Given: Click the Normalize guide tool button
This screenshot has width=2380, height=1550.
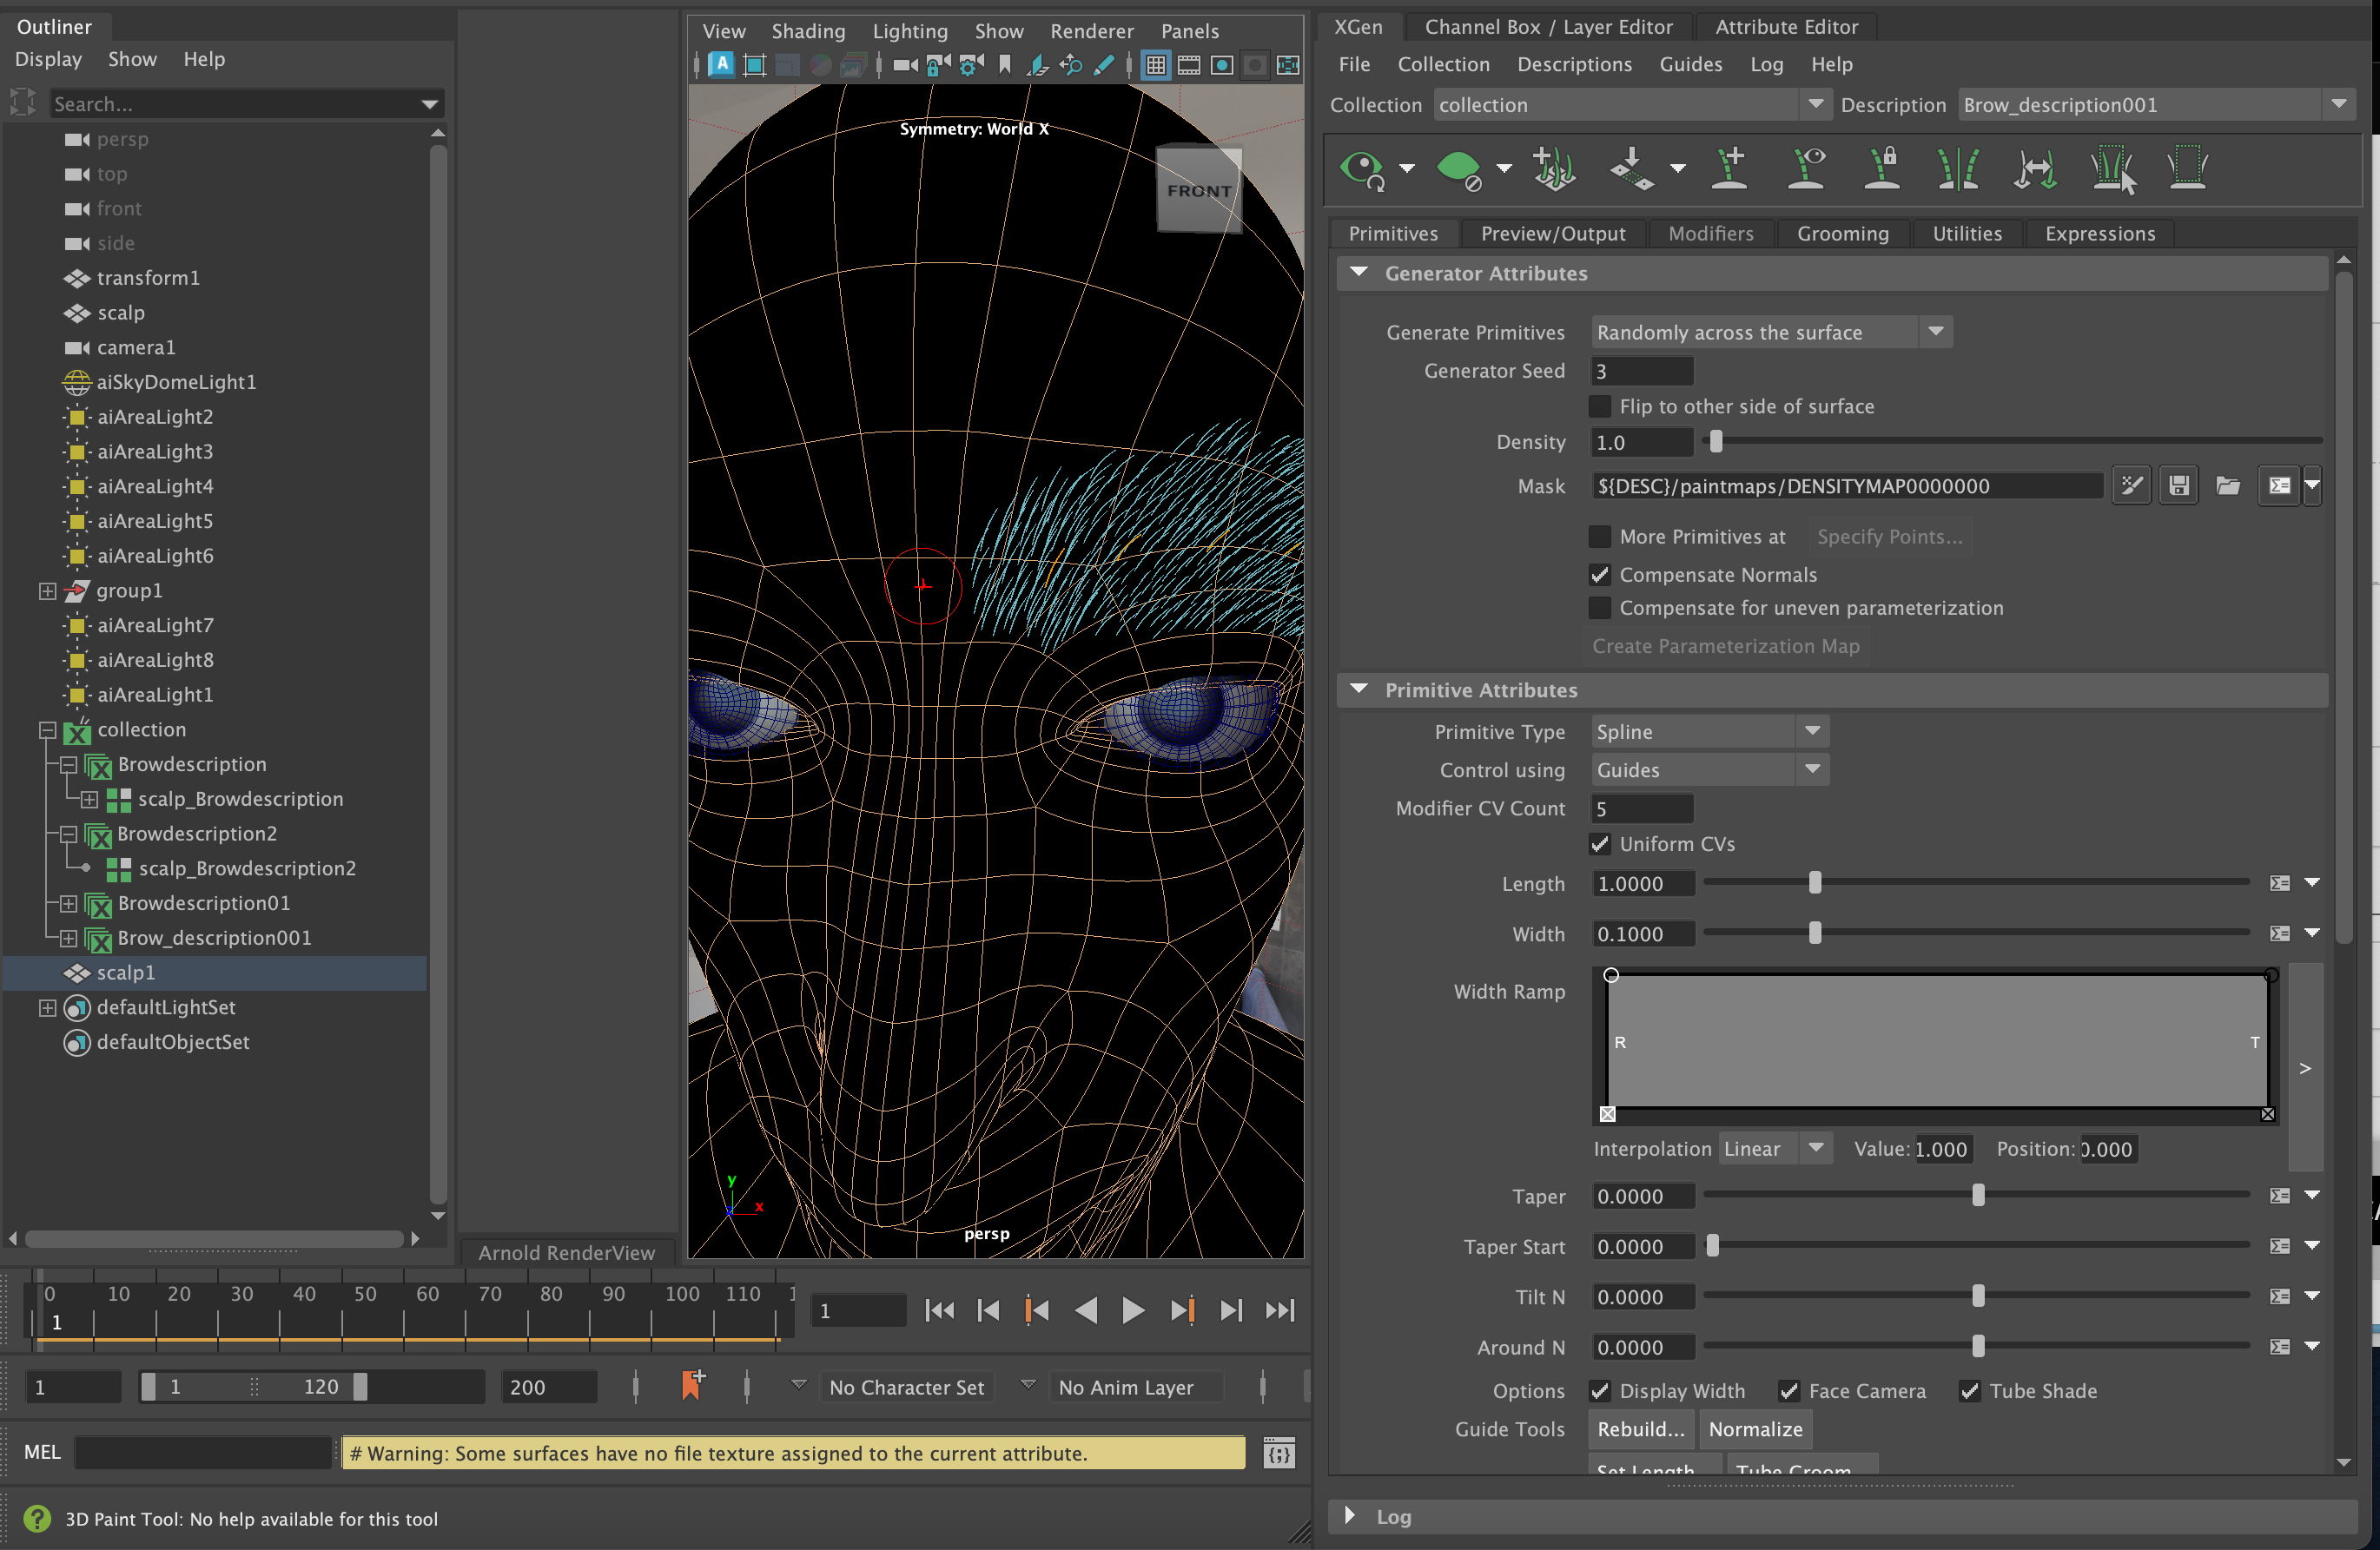Looking at the screenshot, I should click(x=1755, y=1429).
